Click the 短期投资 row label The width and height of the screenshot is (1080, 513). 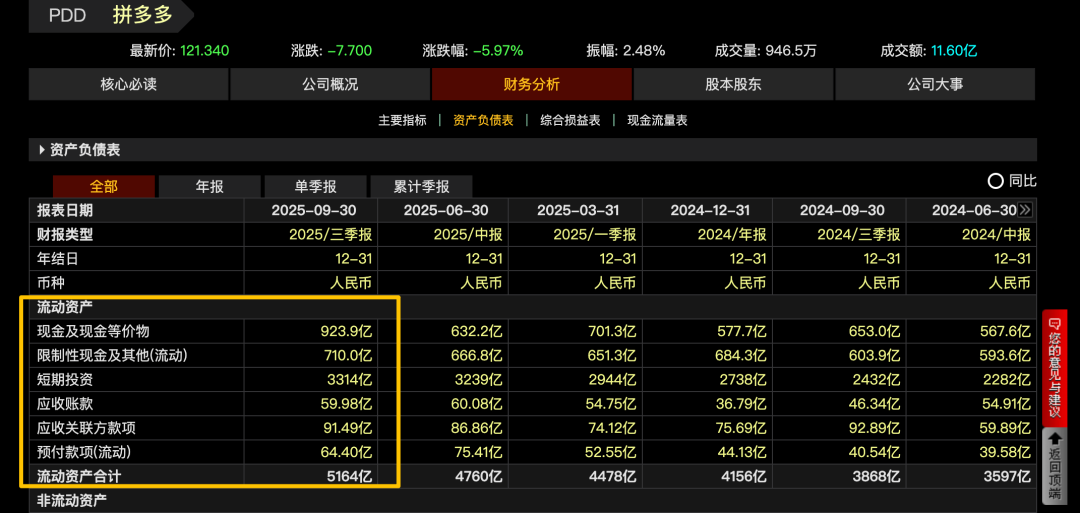tap(65, 379)
